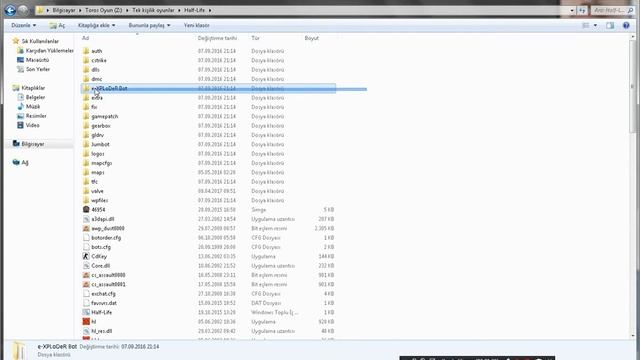The width and height of the screenshot is (640, 360).
Task: Click the Core.dll file icon
Action: coord(86,266)
